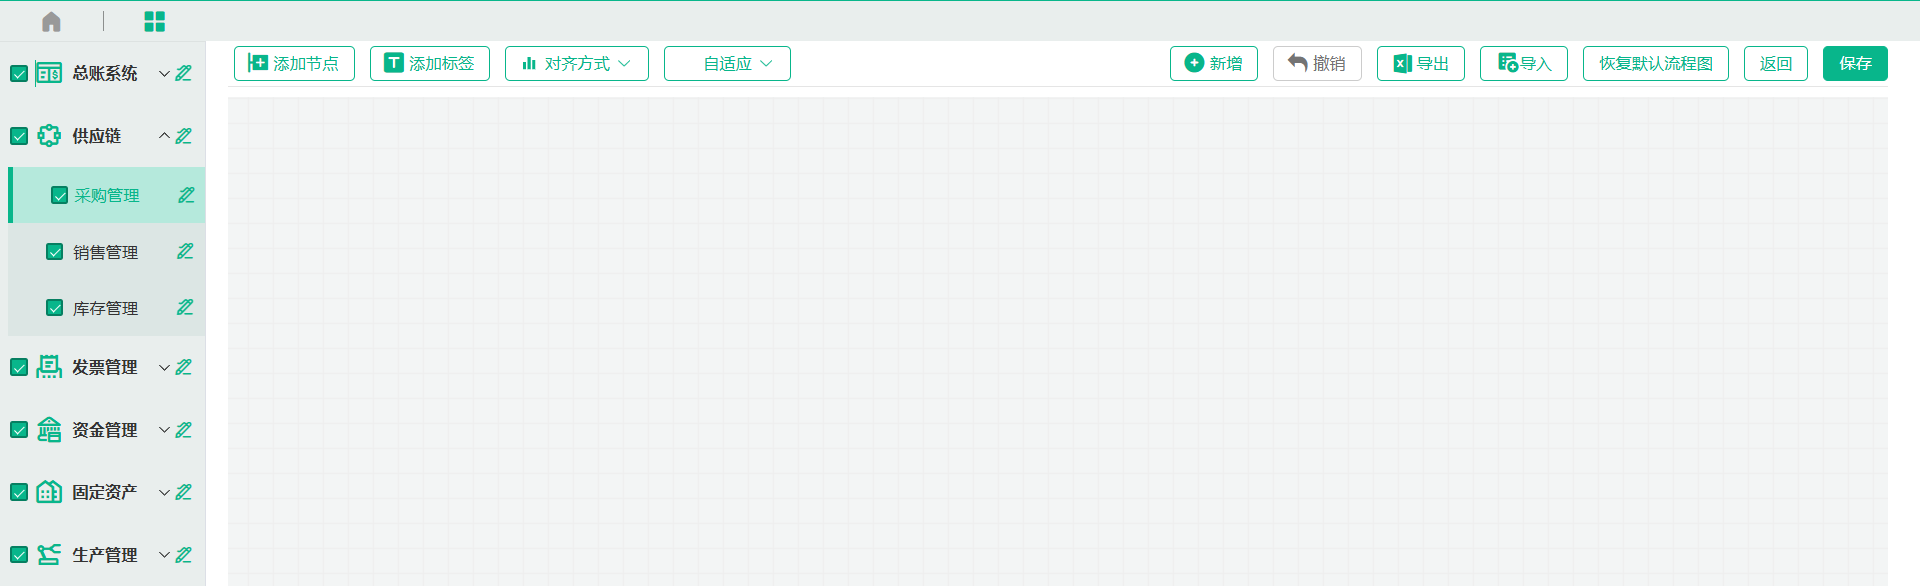Uncheck the 资金管理 checkbox
Viewport: 1920px width, 586px height.
coord(19,430)
